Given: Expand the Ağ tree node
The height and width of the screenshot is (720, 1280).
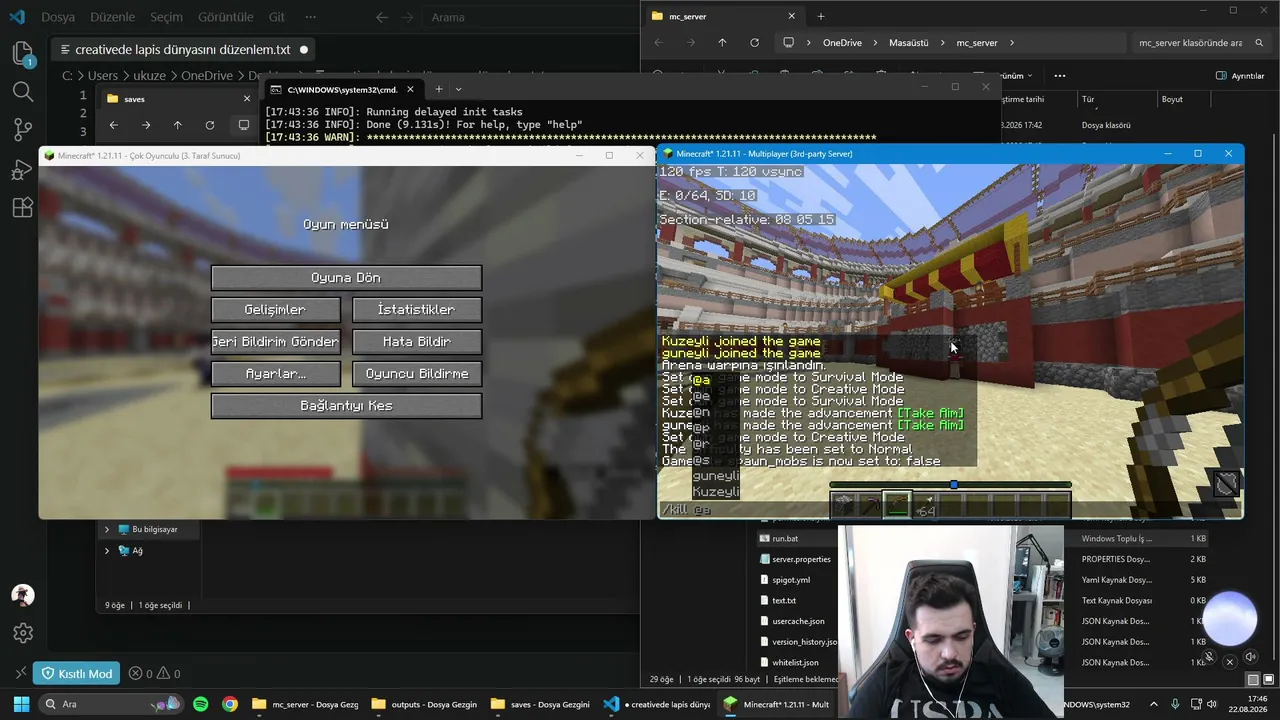Looking at the screenshot, I should click(107, 551).
